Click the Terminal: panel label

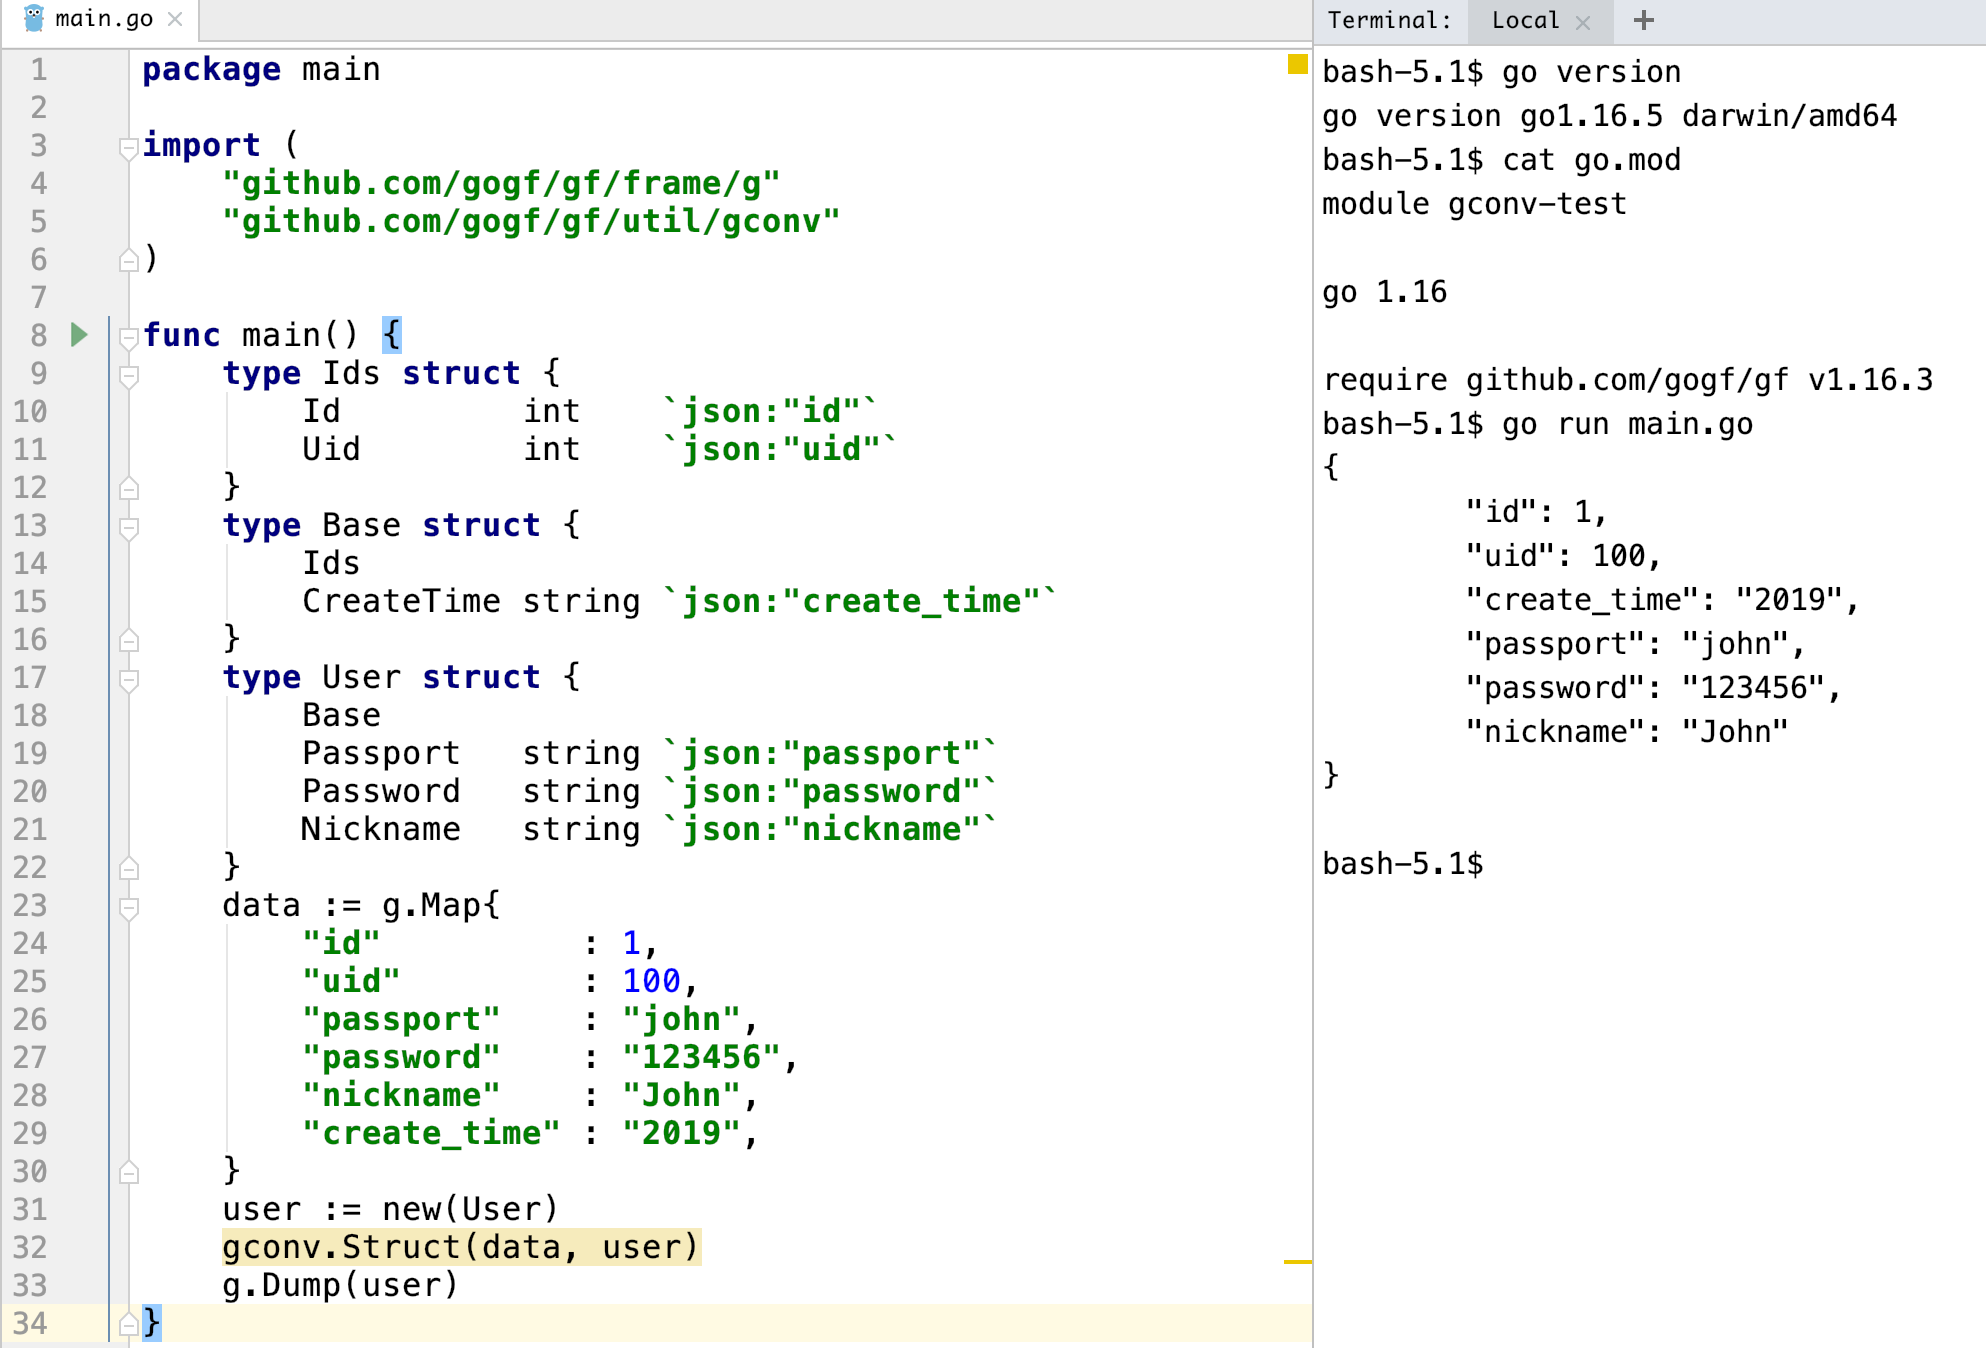pos(1390,20)
